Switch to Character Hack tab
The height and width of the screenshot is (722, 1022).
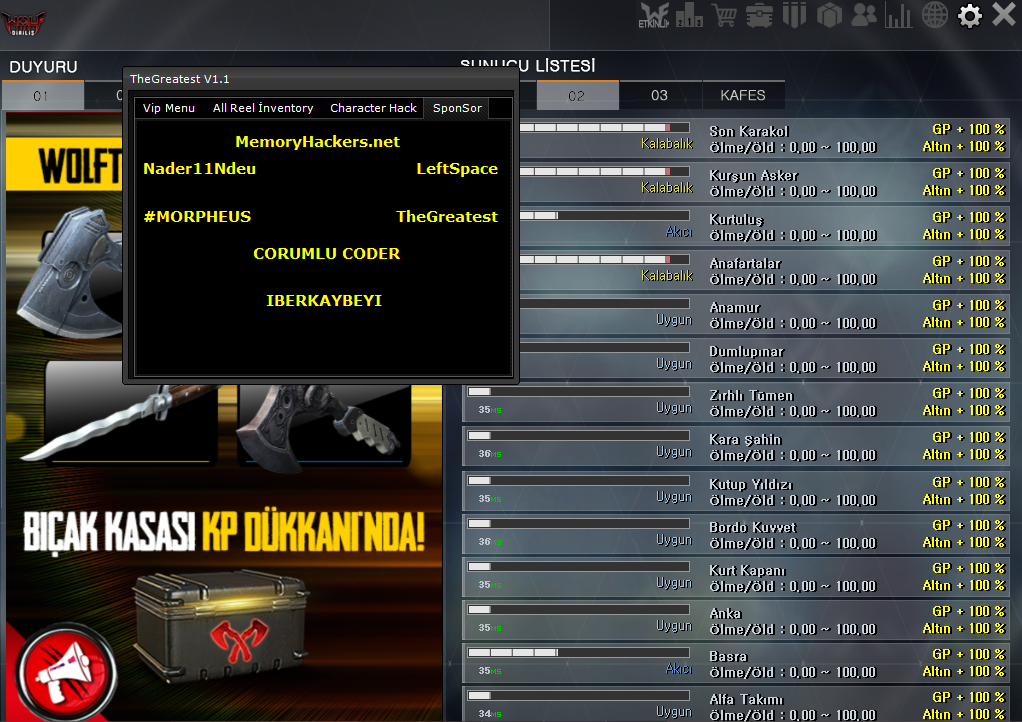pos(373,108)
